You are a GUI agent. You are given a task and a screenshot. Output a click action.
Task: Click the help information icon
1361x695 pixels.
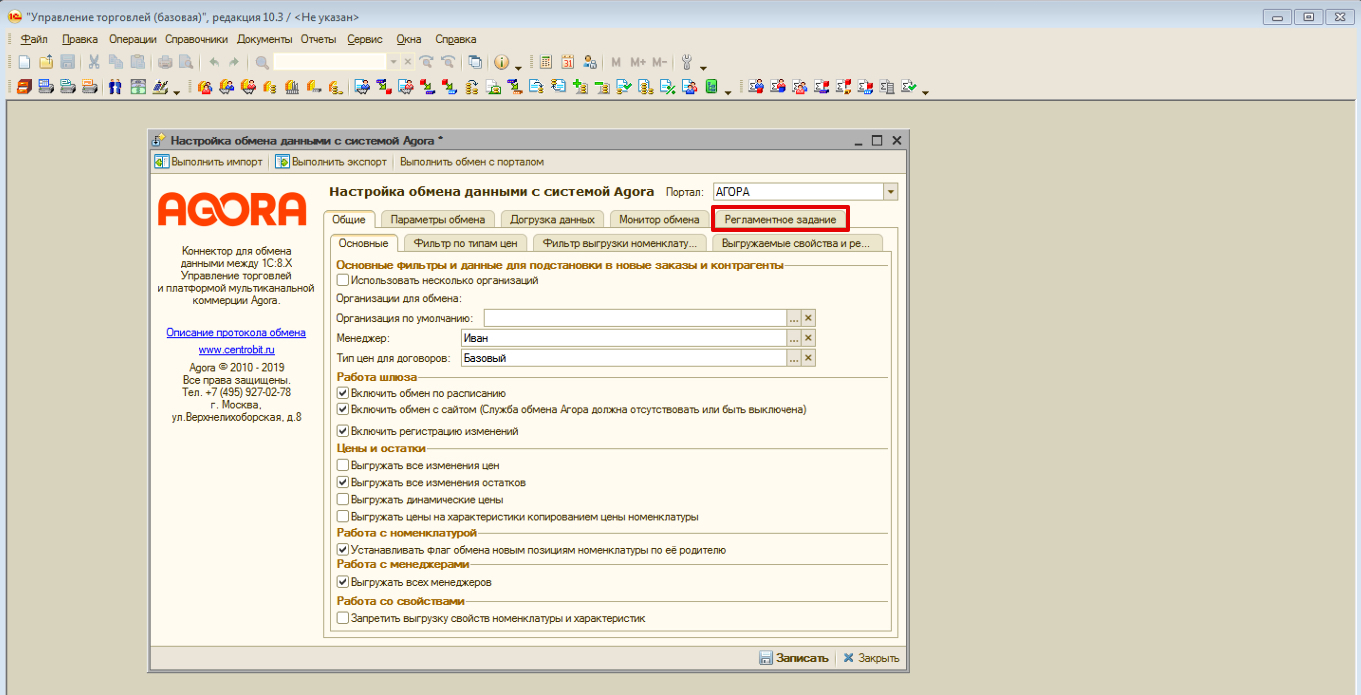coord(502,62)
